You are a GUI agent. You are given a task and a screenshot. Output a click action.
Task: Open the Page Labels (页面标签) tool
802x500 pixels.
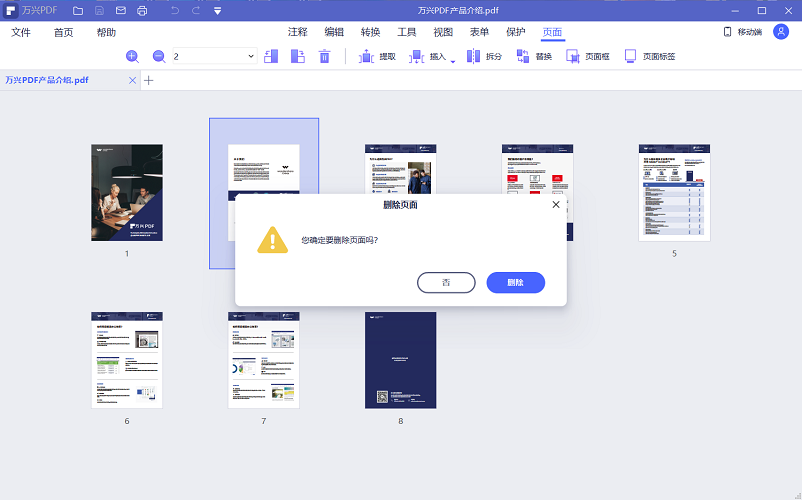tap(649, 56)
